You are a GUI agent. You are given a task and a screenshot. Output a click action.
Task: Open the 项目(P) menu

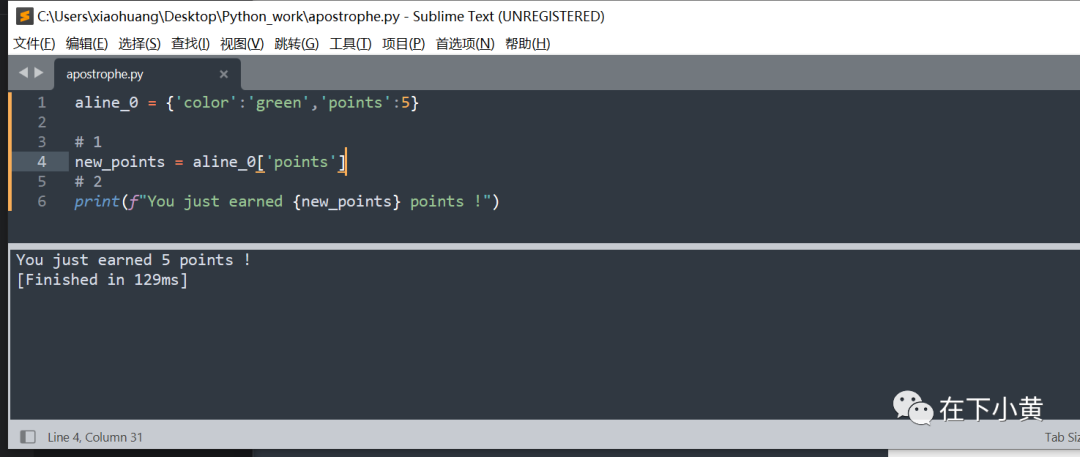[404, 44]
